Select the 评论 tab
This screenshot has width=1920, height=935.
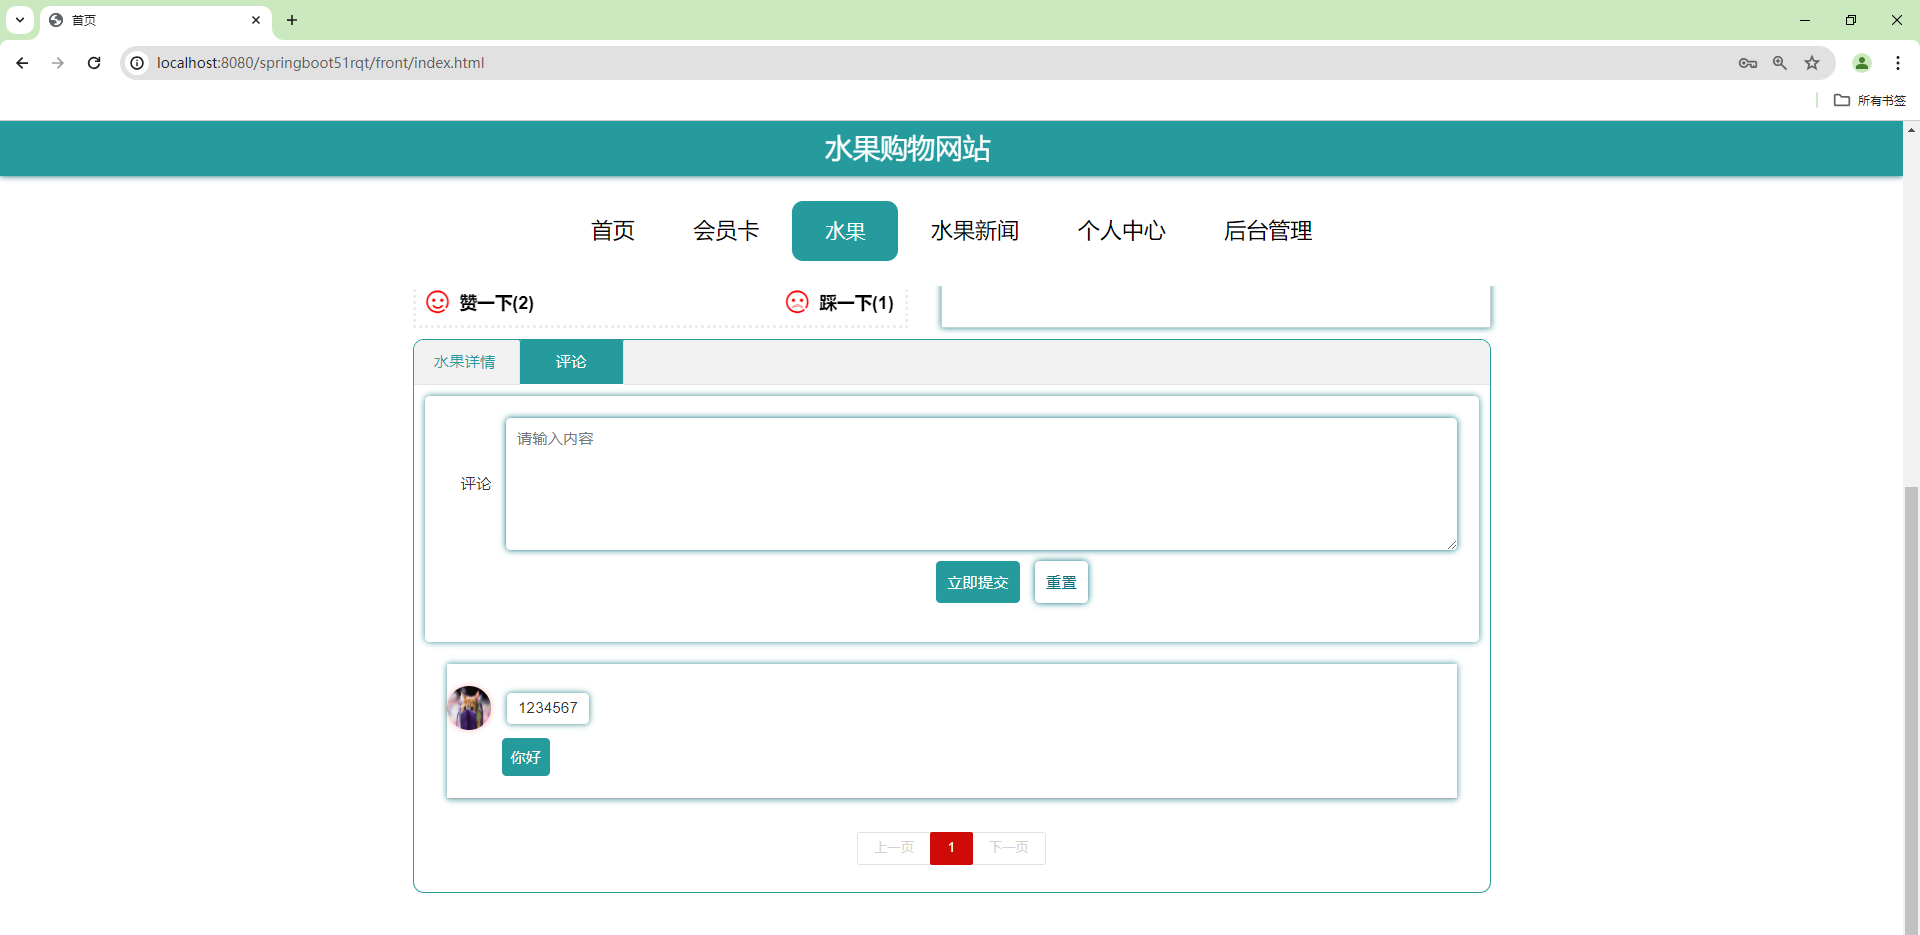(x=570, y=361)
